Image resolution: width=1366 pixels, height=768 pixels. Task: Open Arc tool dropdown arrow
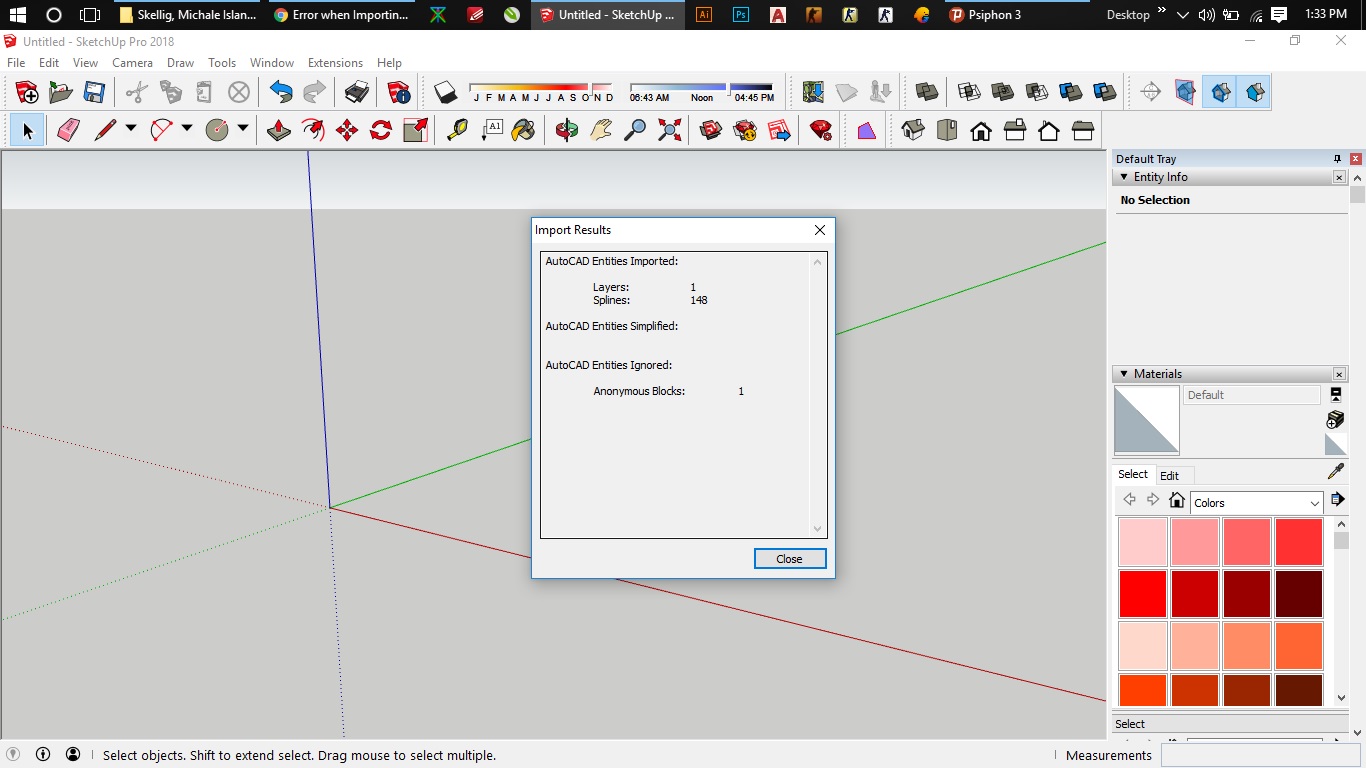point(187,129)
